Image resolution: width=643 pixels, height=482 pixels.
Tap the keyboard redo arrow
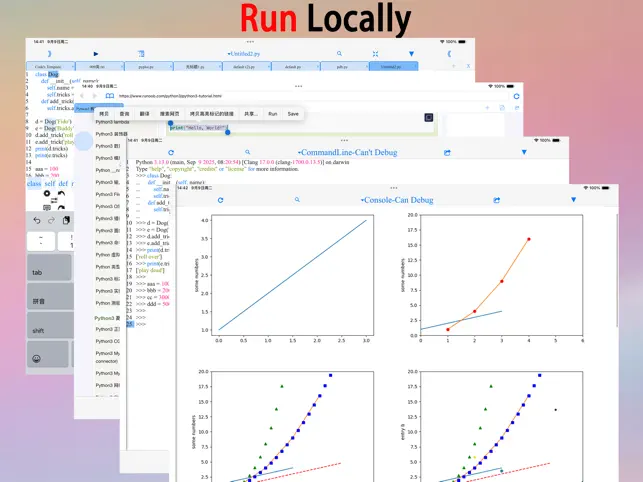tap(51, 221)
